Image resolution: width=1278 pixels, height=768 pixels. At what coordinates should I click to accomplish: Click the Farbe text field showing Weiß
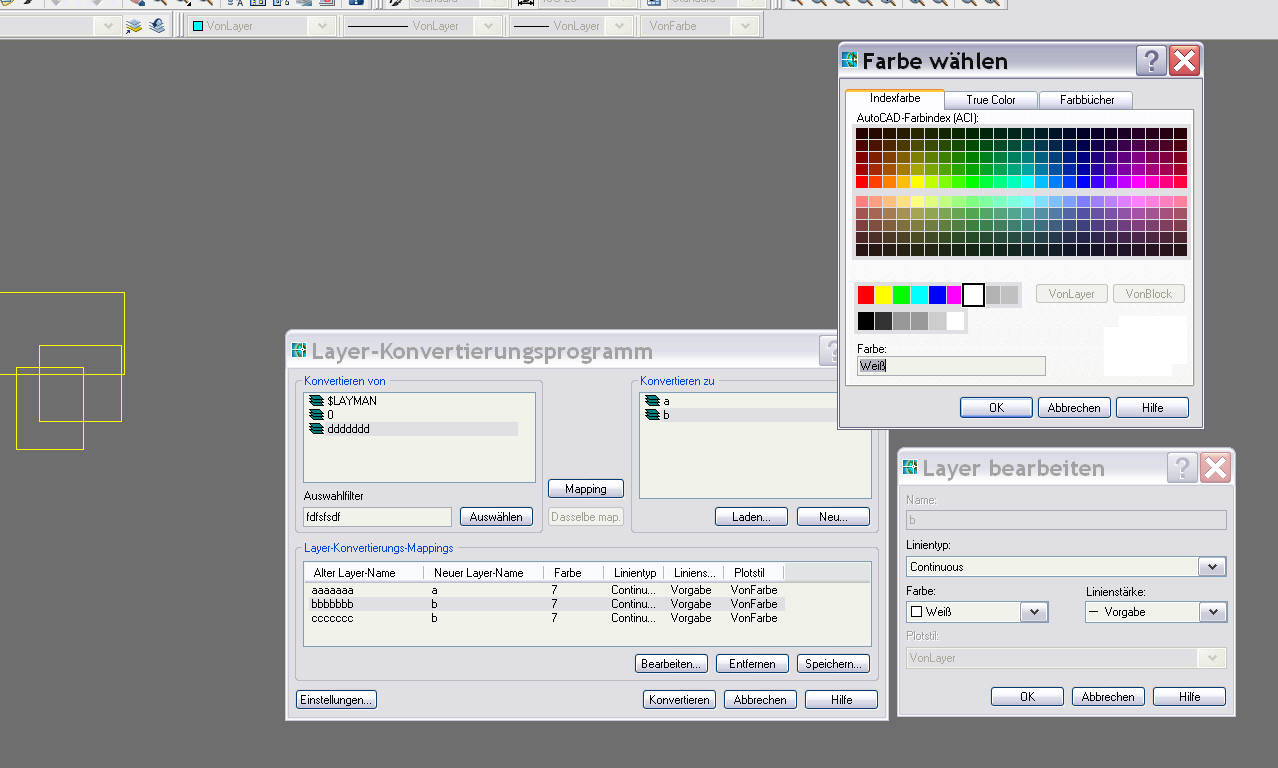click(x=951, y=366)
